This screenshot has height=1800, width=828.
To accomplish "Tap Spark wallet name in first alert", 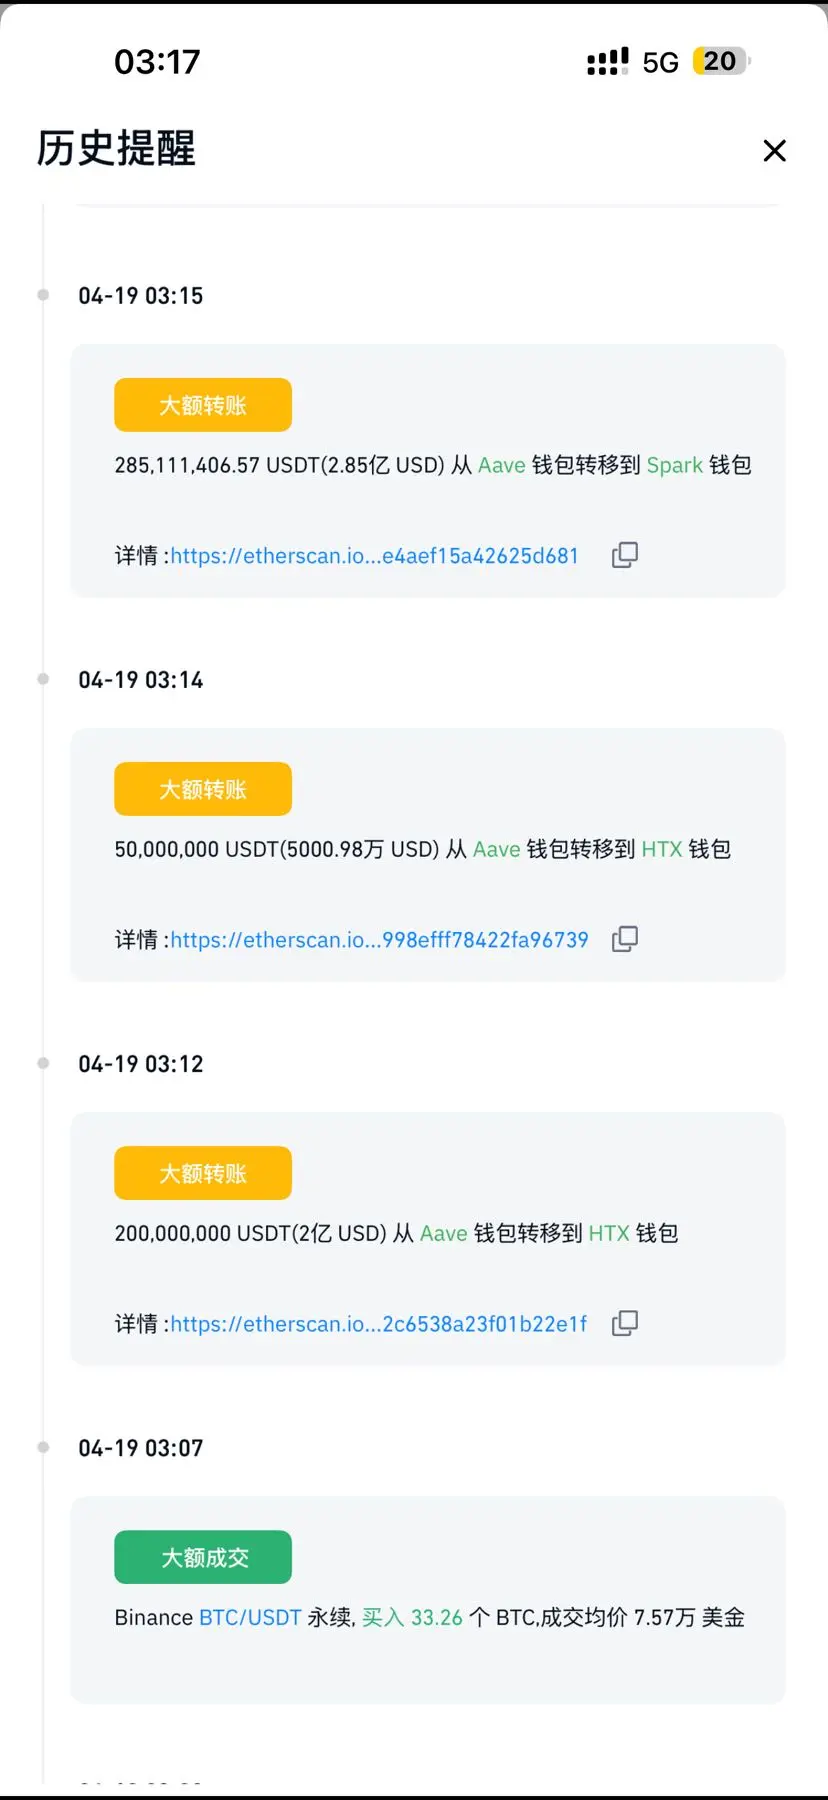I will click(675, 465).
